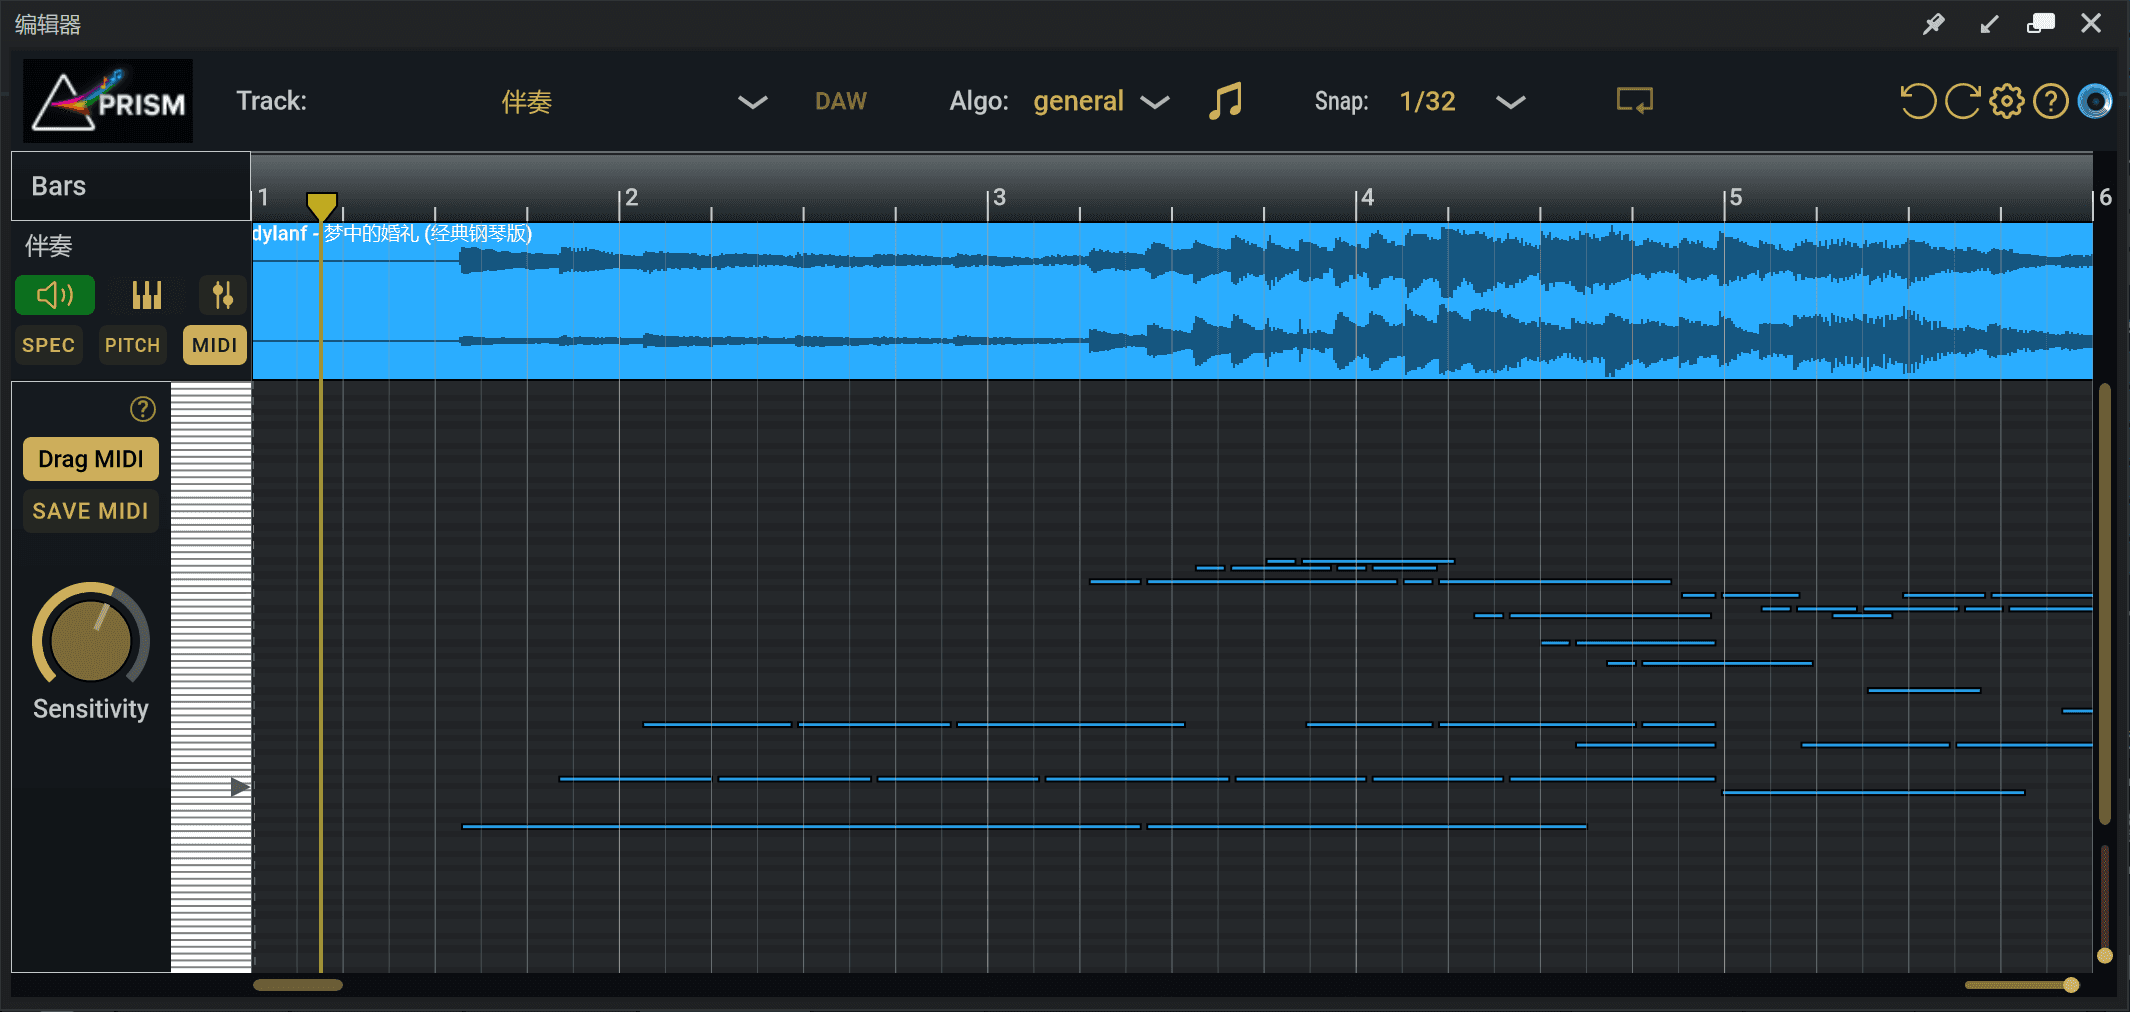Click the horizontal zoom slider handle

tap(2071, 985)
